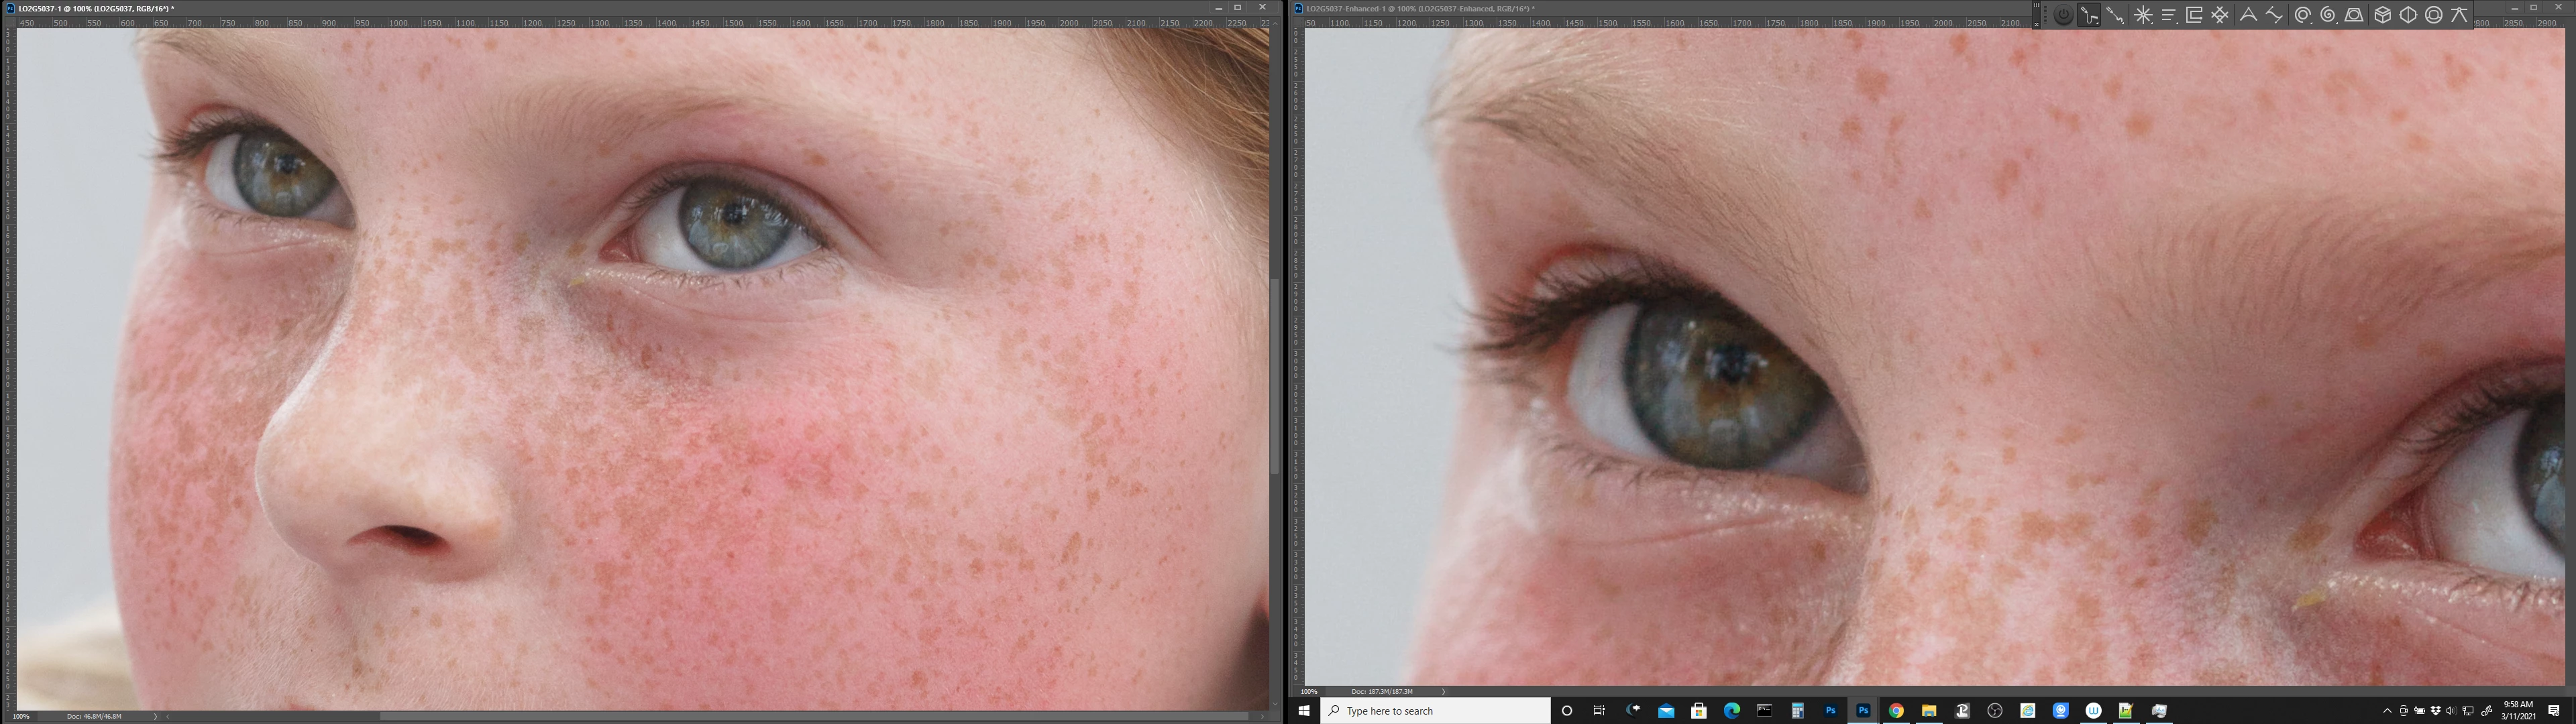Select the rectangular spiral path icon
This screenshot has width=2576, height=724.
[x=2194, y=15]
